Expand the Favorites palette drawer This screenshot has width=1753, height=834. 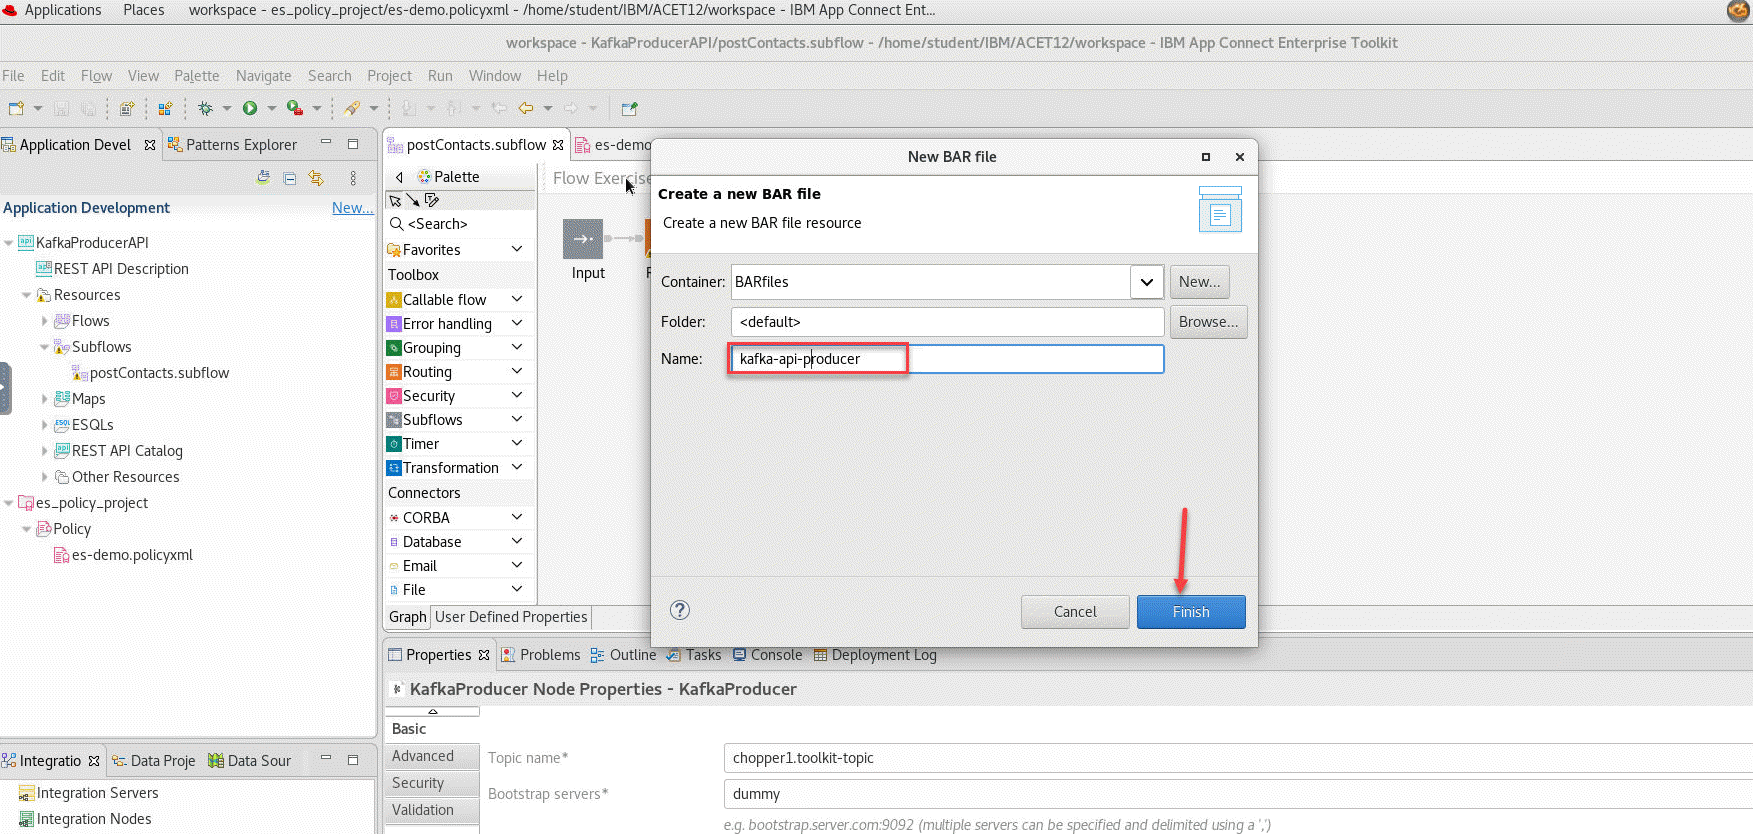(517, 249)
